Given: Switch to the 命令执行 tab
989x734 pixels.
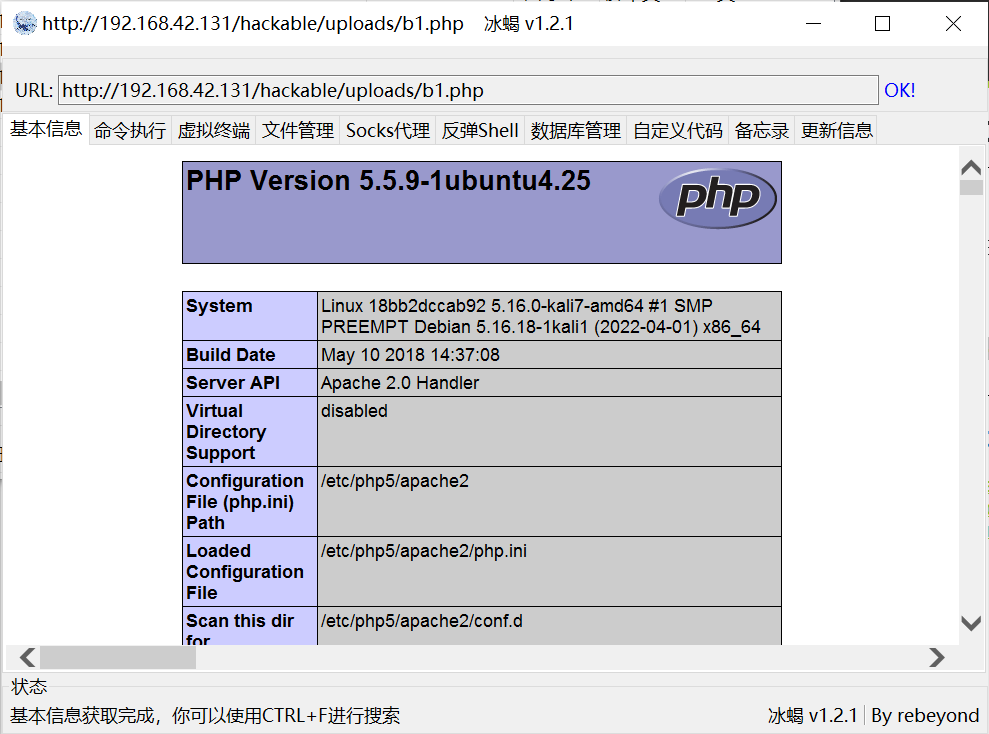Looking at the screenshot, I should pyautogui.click(x=130, y=130).
